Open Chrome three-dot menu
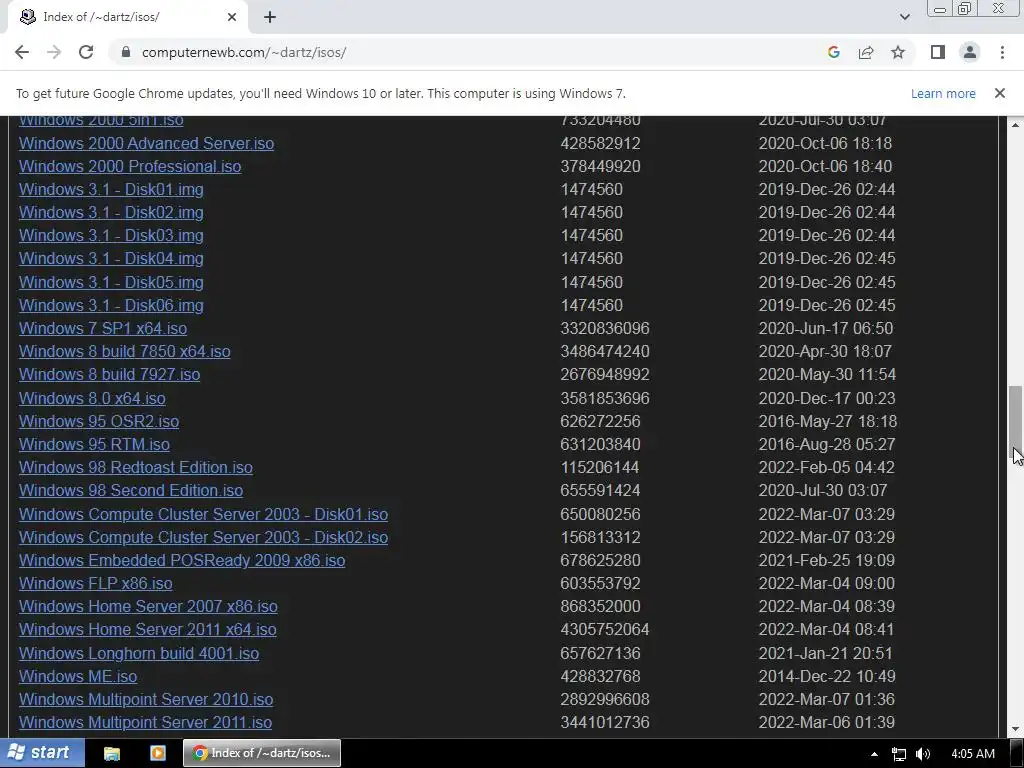The width and height of the screenshot is (1024, 768). point(1002,52)
